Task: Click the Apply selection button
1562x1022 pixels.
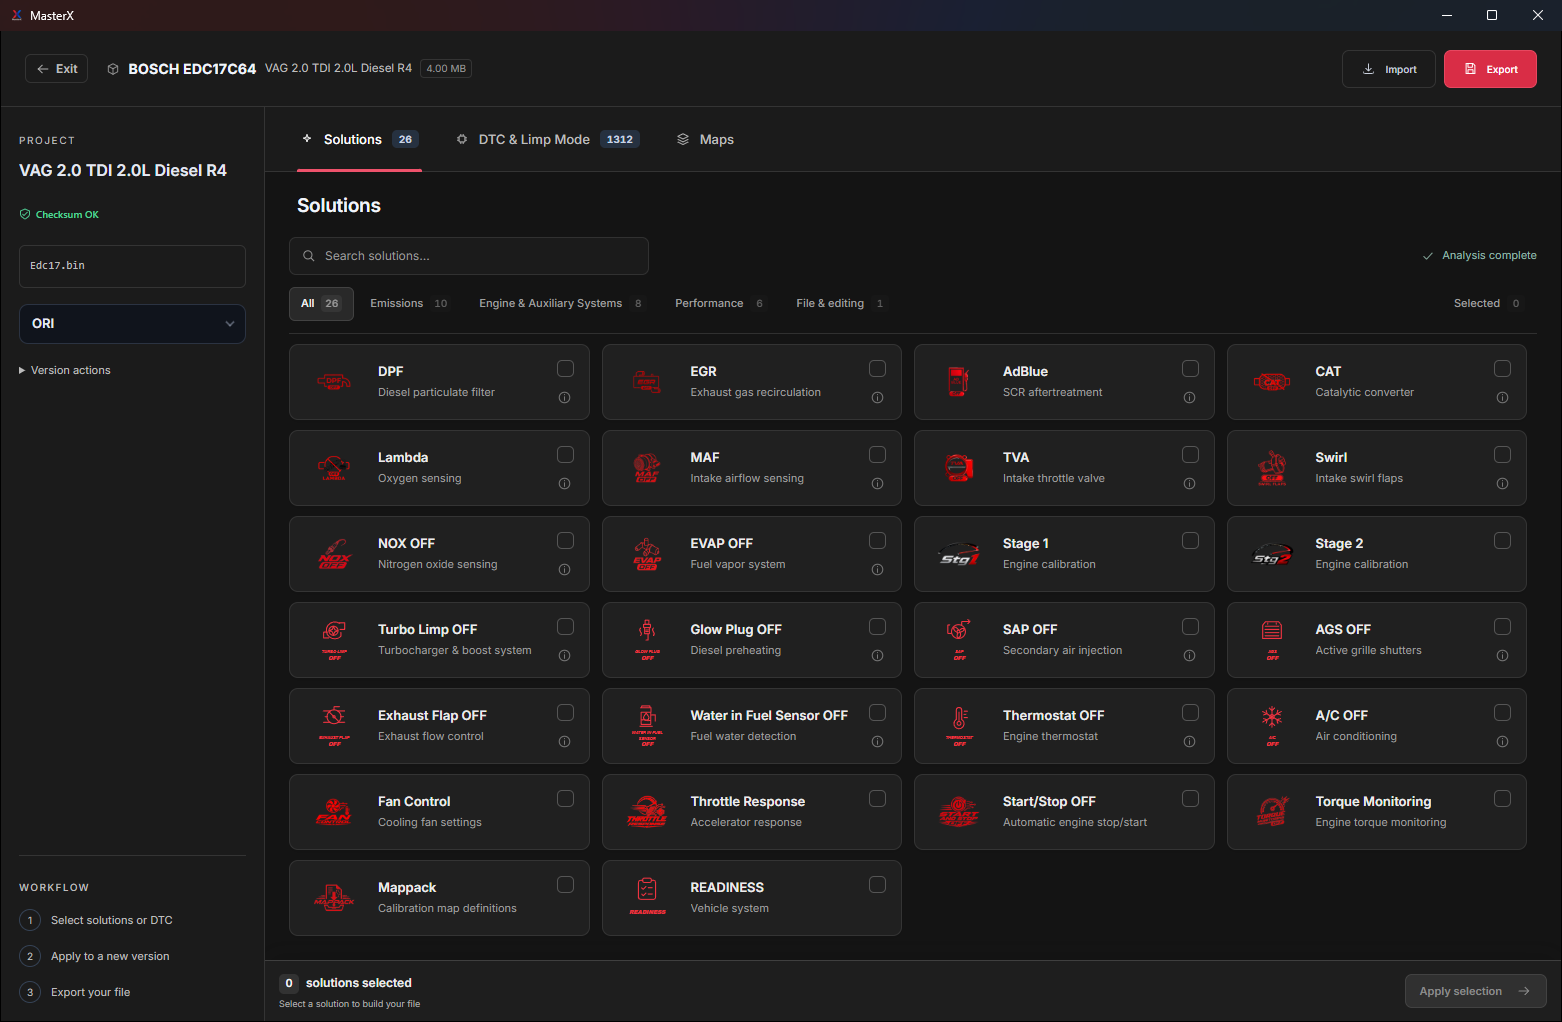Action: pos(1475,991)
